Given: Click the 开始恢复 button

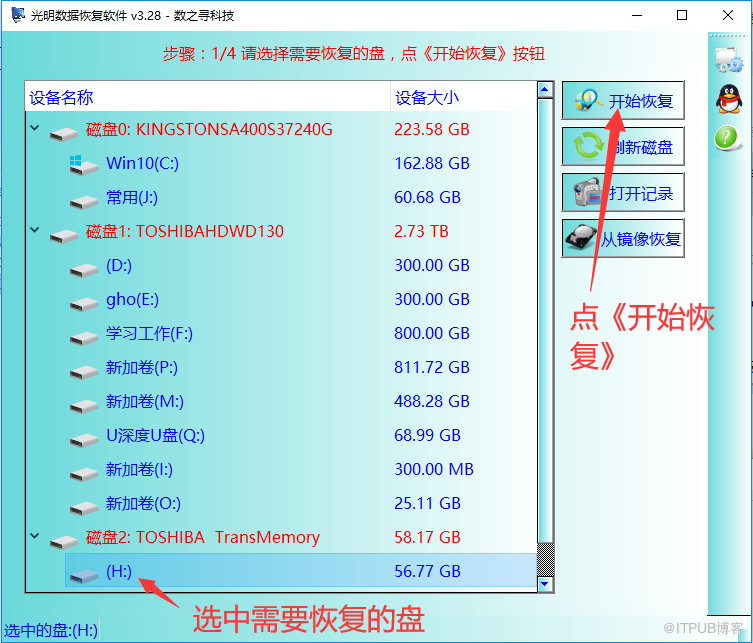Looking at the screenshot, I should coord(623,100).
